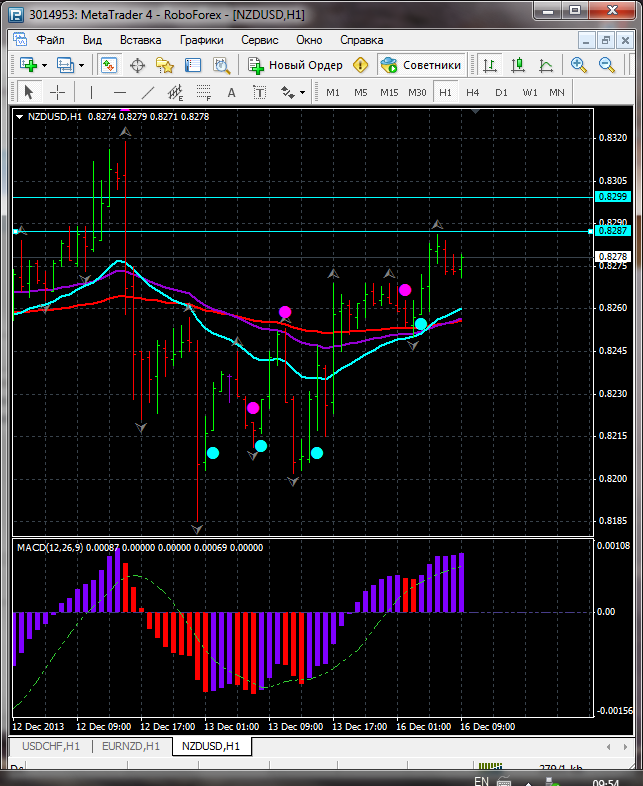
Task: Click the zoom in magnifier icon
Action: [x=579, y=65]
